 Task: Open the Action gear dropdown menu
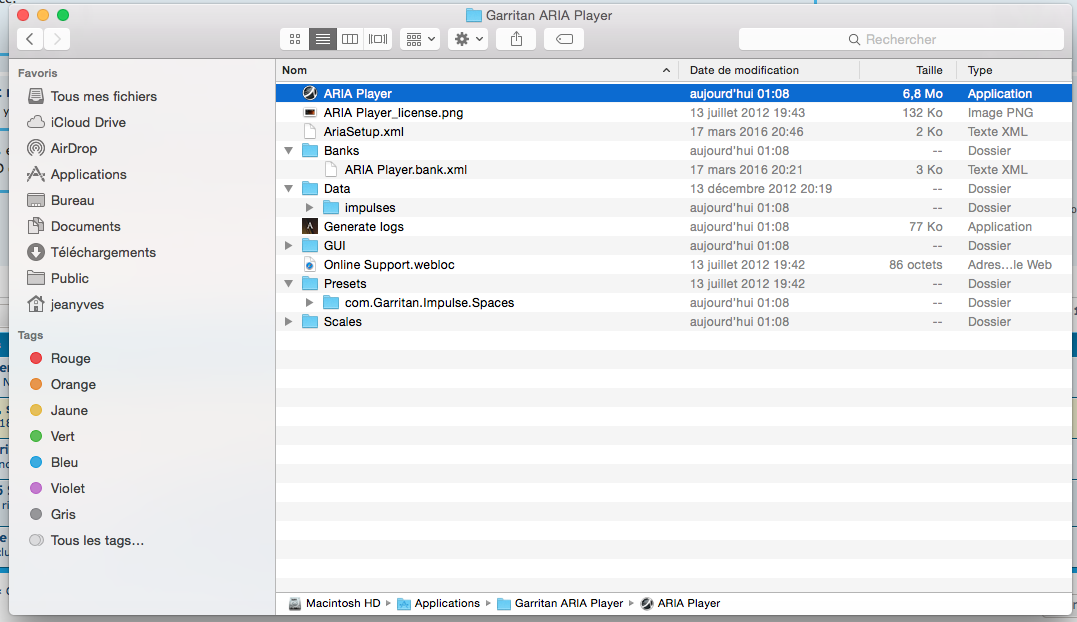click(x=467, y=39)
